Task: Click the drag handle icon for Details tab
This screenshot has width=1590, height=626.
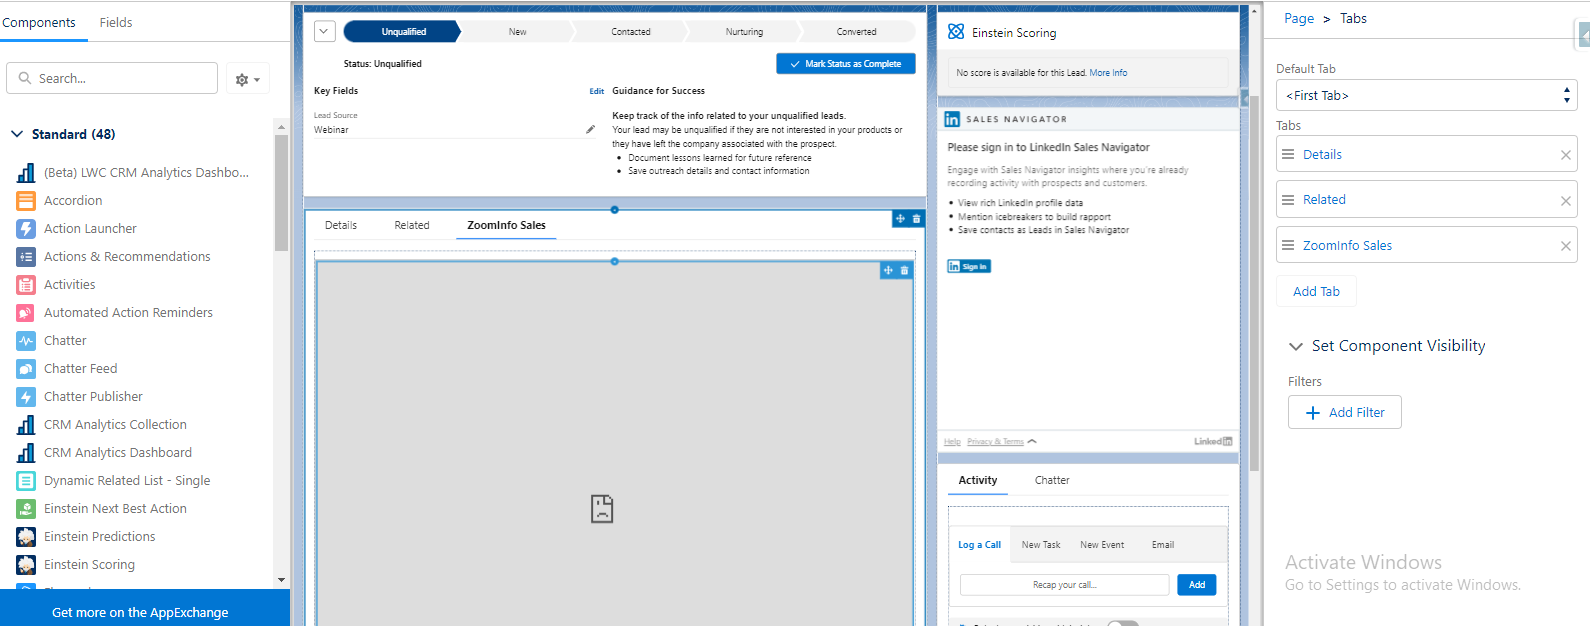Action: (1288, 154)
